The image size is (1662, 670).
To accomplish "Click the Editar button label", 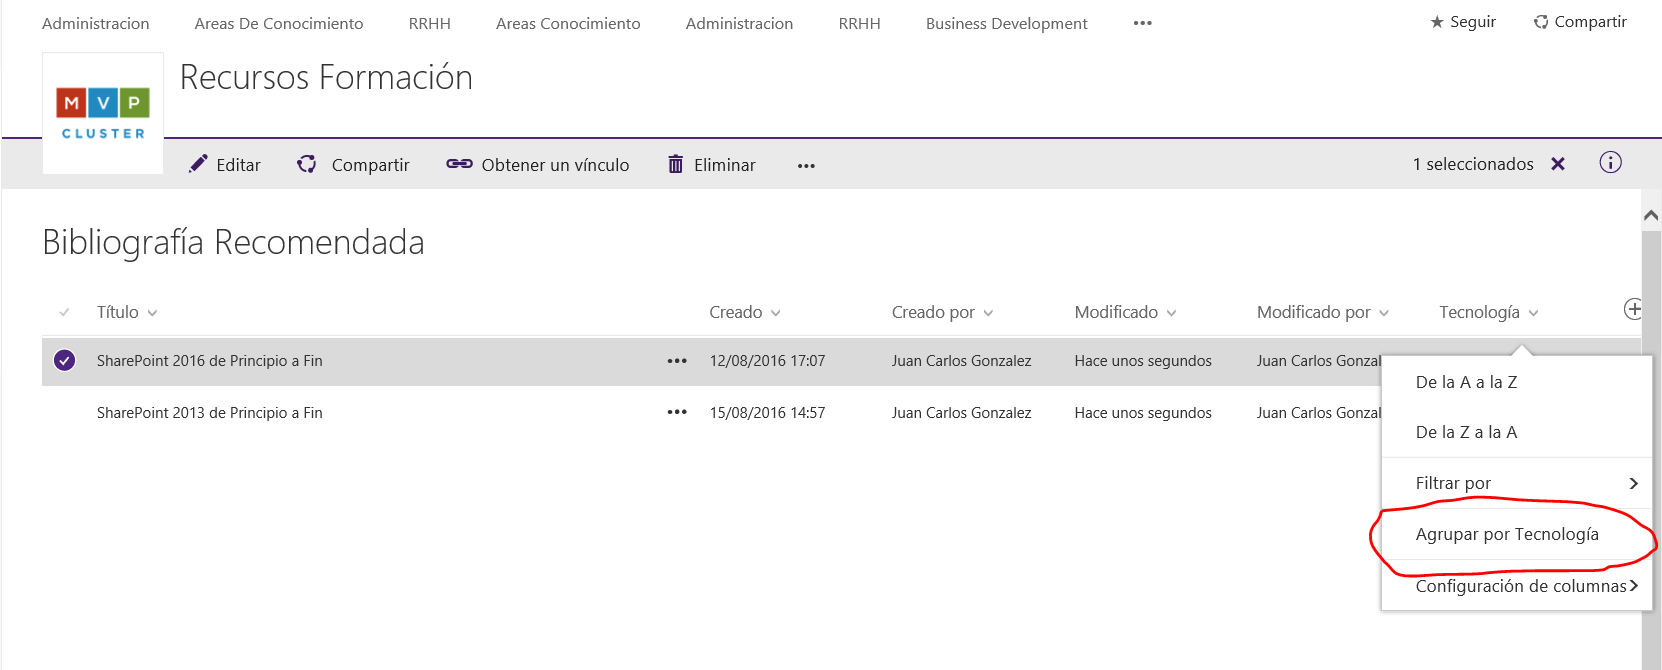I will [239, 165].
